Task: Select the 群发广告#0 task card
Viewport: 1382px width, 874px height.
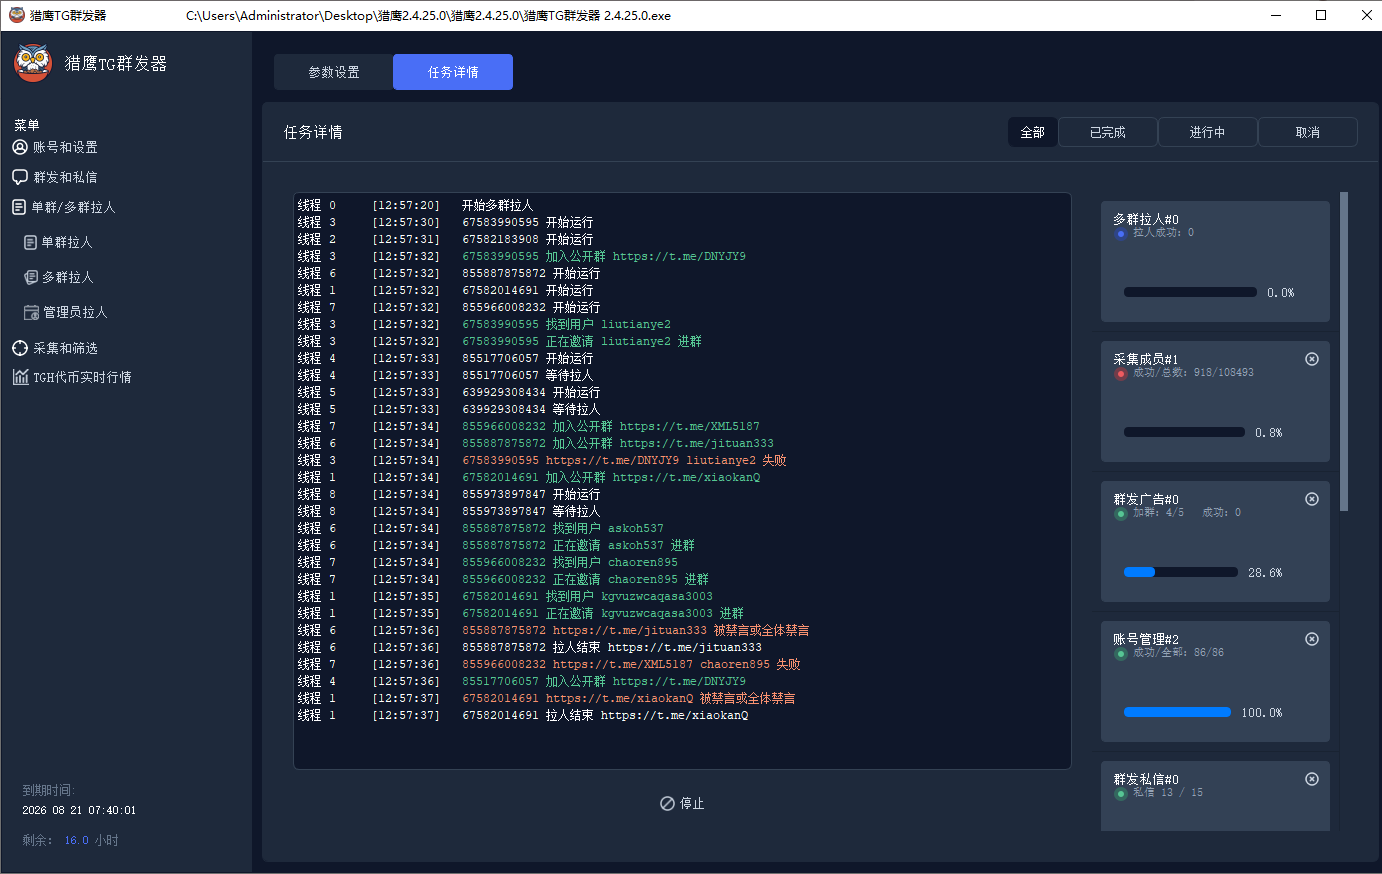Action: 1215,541
